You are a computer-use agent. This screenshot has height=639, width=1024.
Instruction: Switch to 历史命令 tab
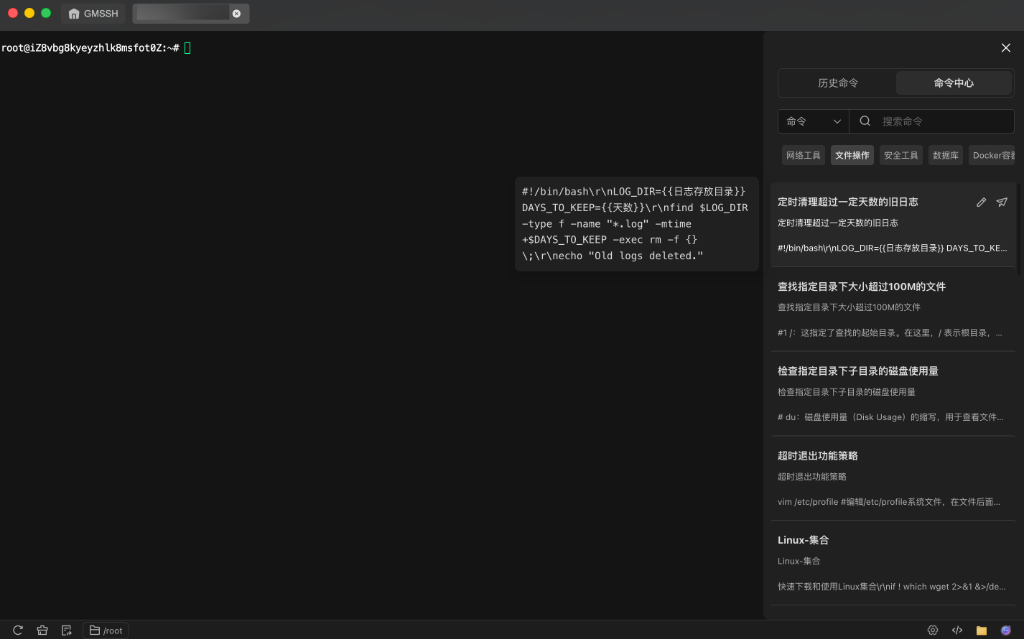(838, 83)
